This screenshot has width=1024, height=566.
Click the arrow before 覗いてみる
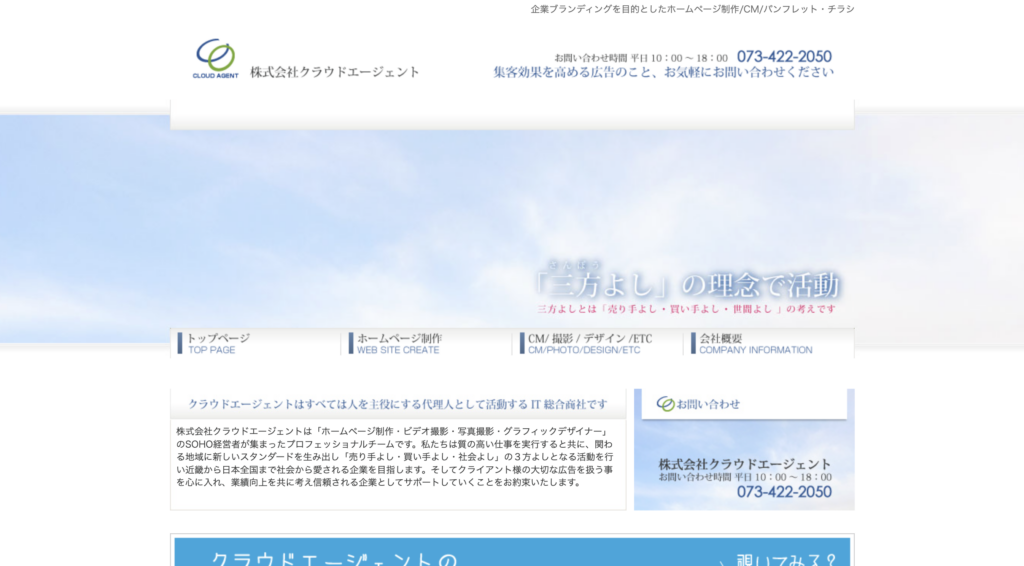[x=723, y=560]
